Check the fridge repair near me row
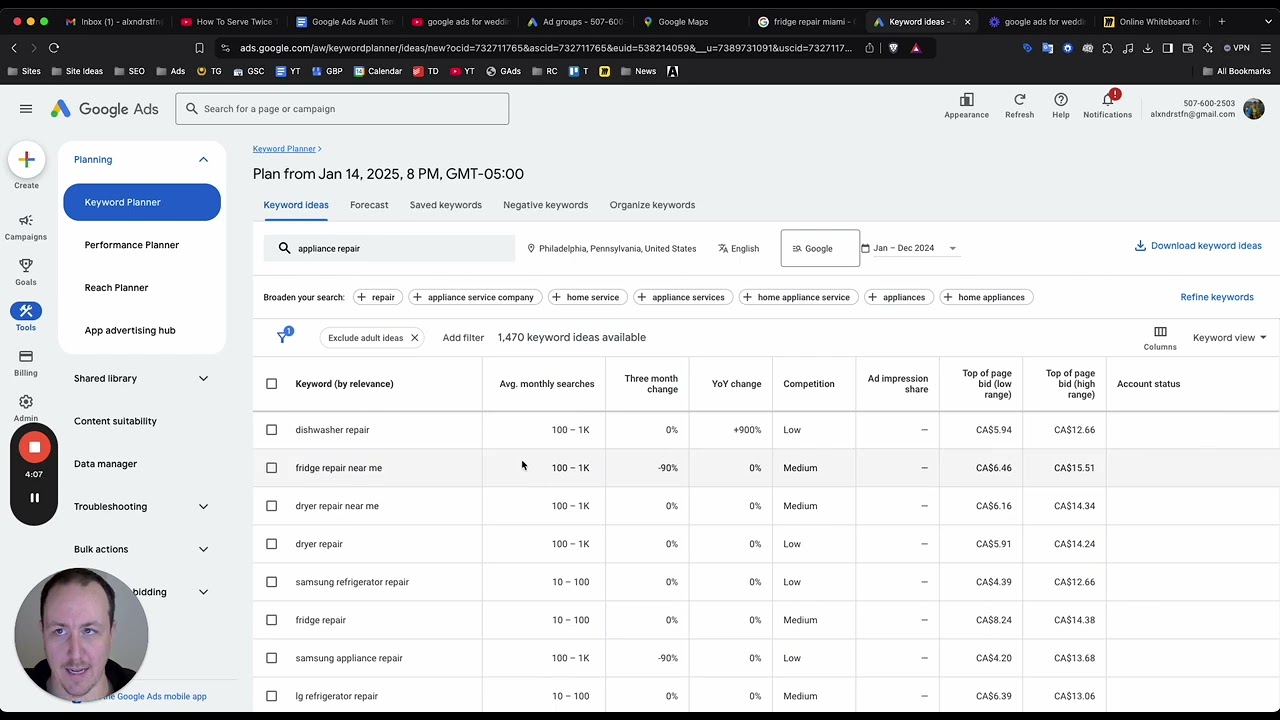The image size is (1280, 720). [x=271, y=468]
